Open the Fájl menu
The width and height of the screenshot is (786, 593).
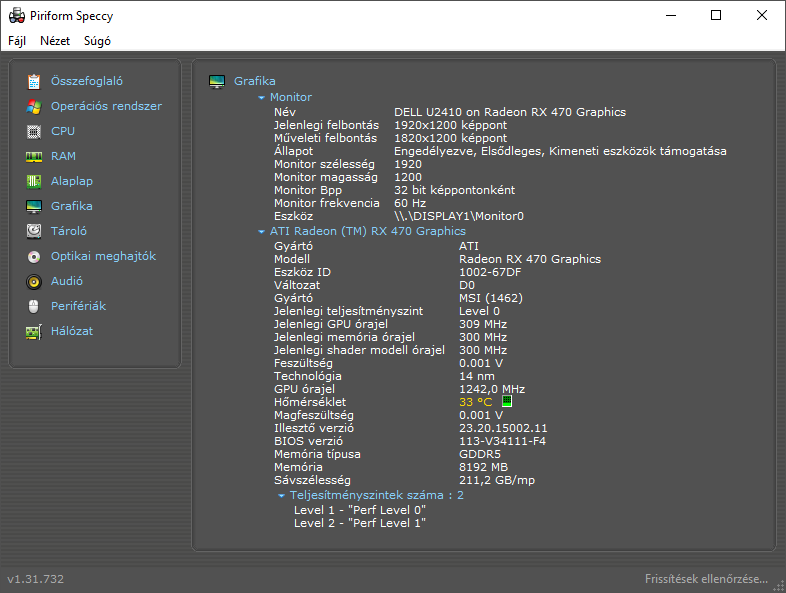pyautogui.click(x=17, y=41)
